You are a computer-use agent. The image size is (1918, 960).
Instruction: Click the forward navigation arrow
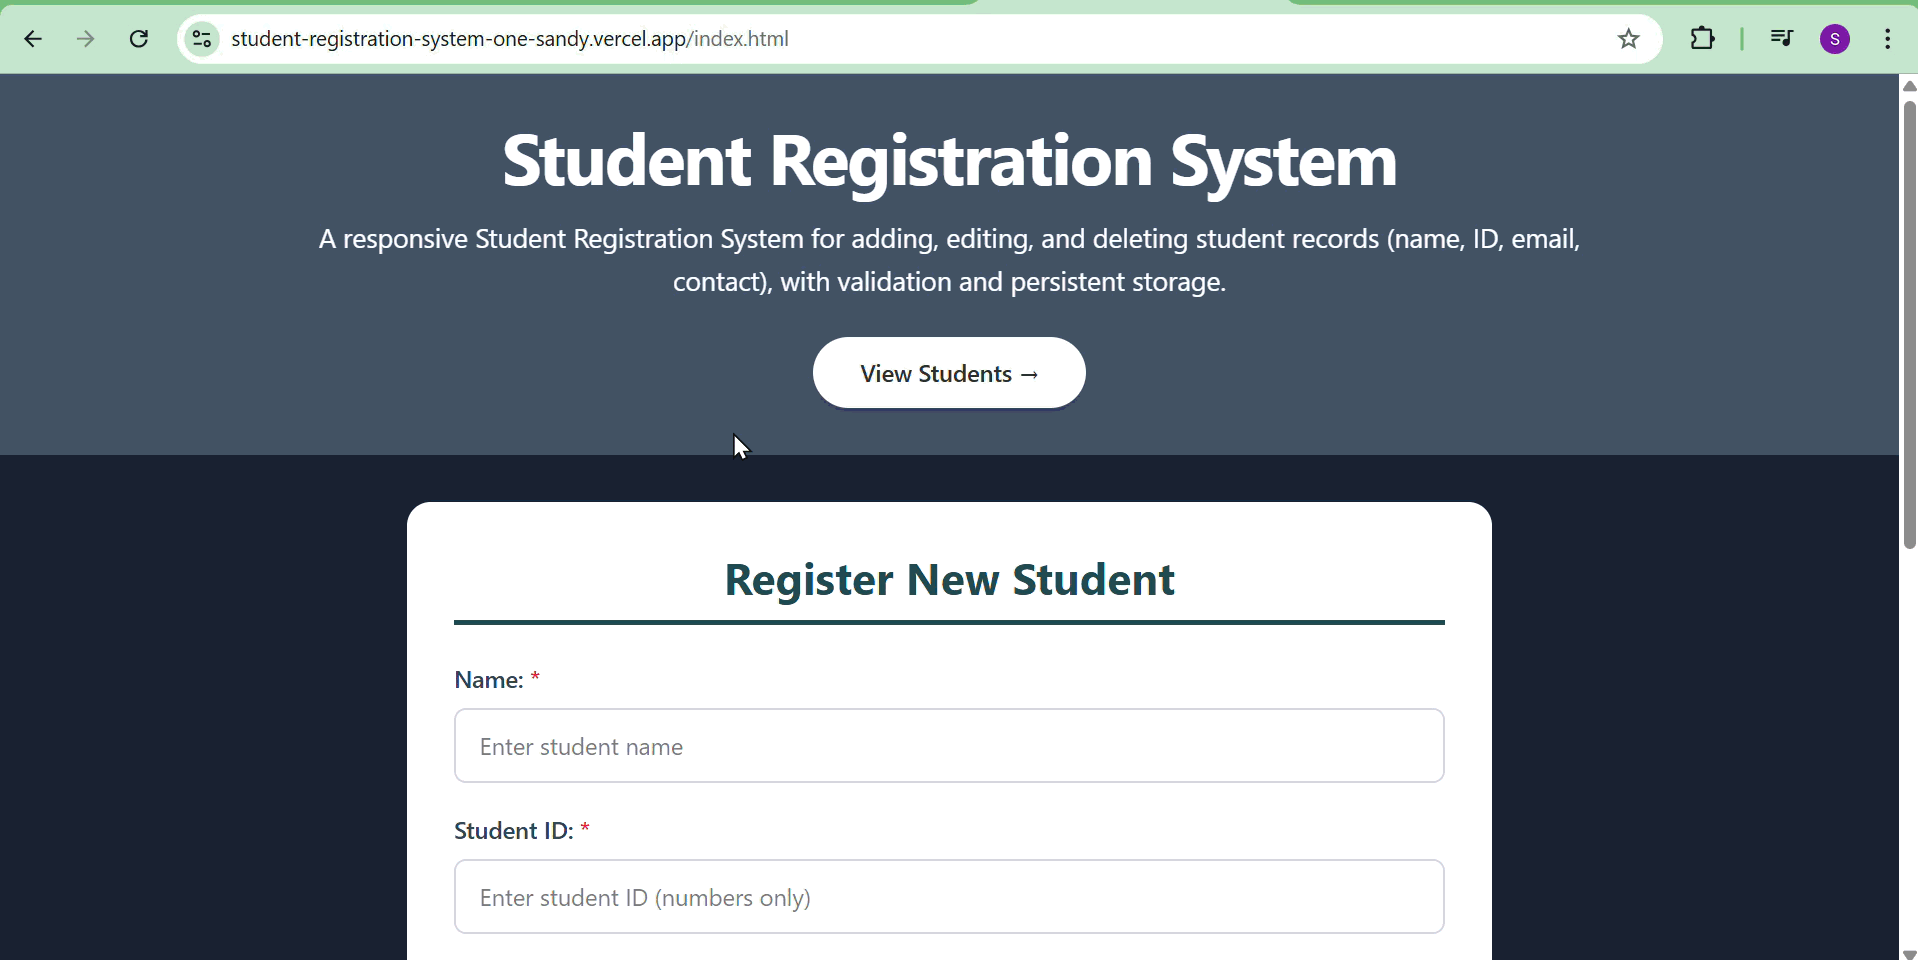86,39
